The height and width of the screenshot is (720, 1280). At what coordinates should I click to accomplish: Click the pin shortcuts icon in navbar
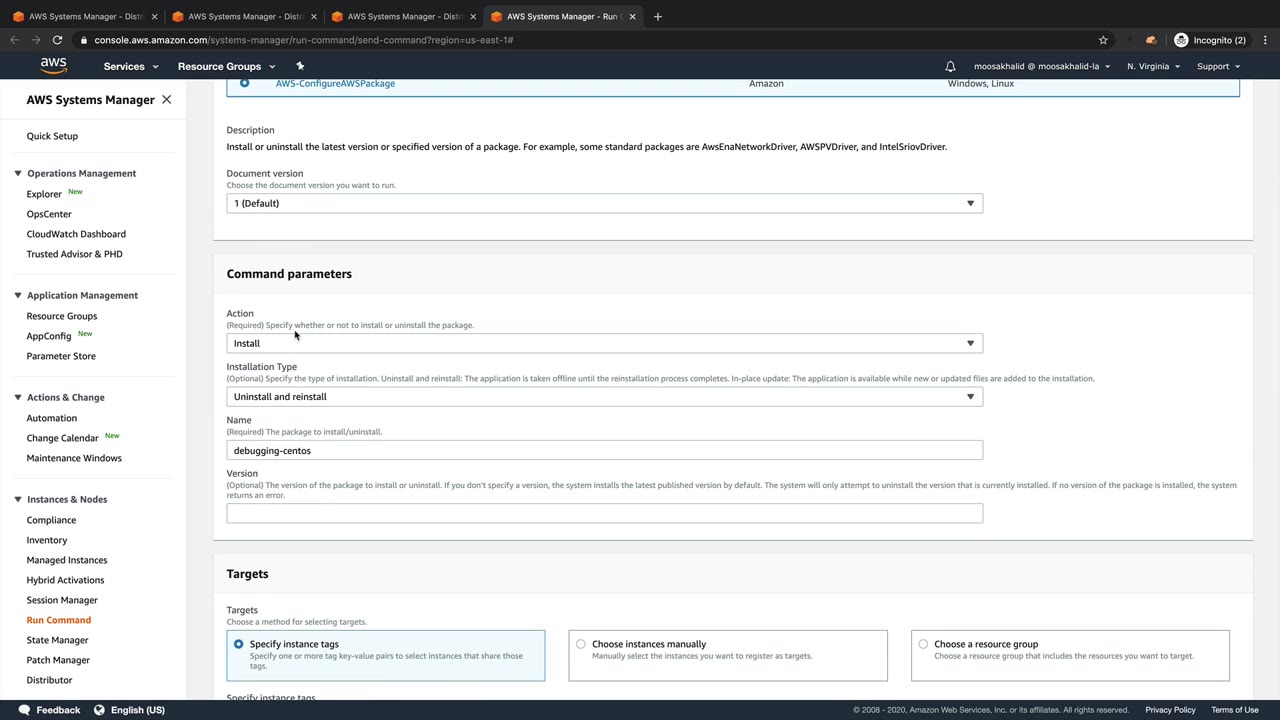coord(300,66)
